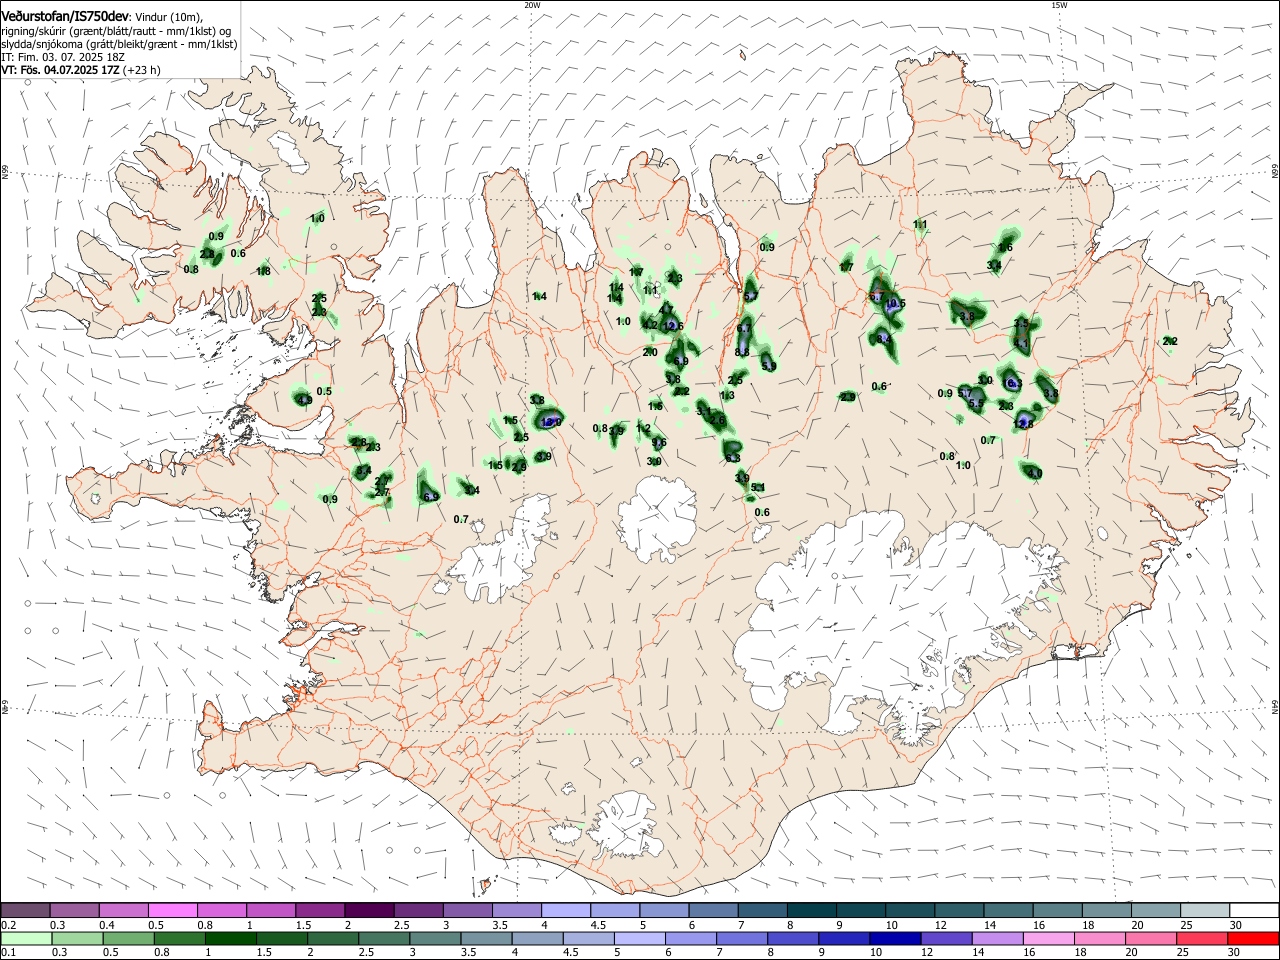Click the 4.0 precipitation value on map
The width and height of the screenshot is (1280, 960).
(x=1034, y=473)
